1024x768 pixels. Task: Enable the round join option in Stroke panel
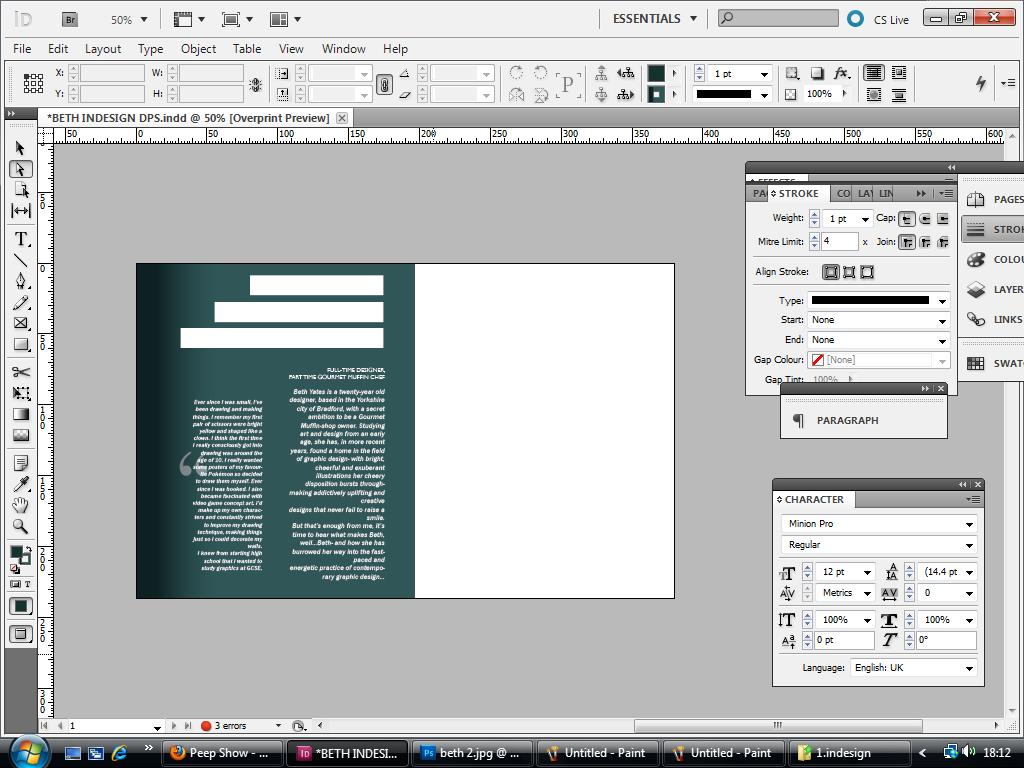927,242
